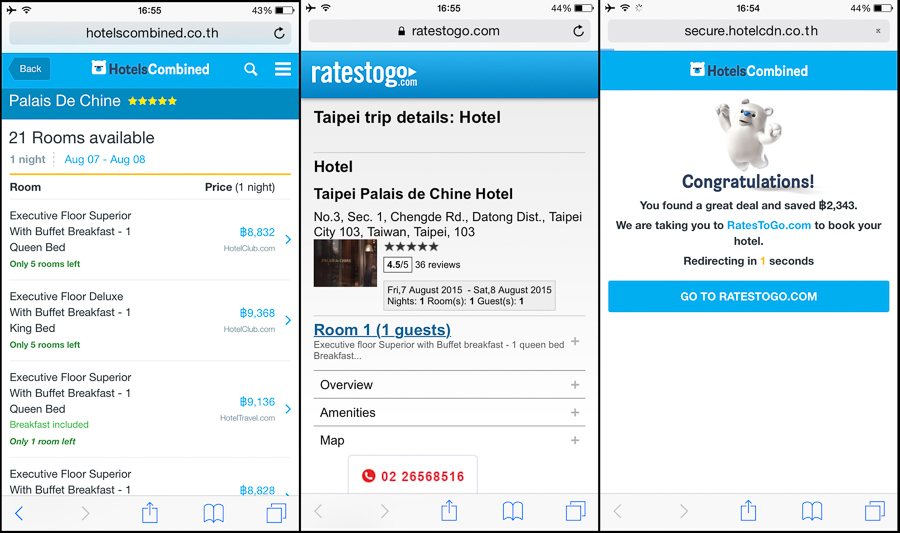Viewport: 900px width, 533px height.
Task: Tap the Aug 07 - Aug 08 date range
Action: click(105, 159)
